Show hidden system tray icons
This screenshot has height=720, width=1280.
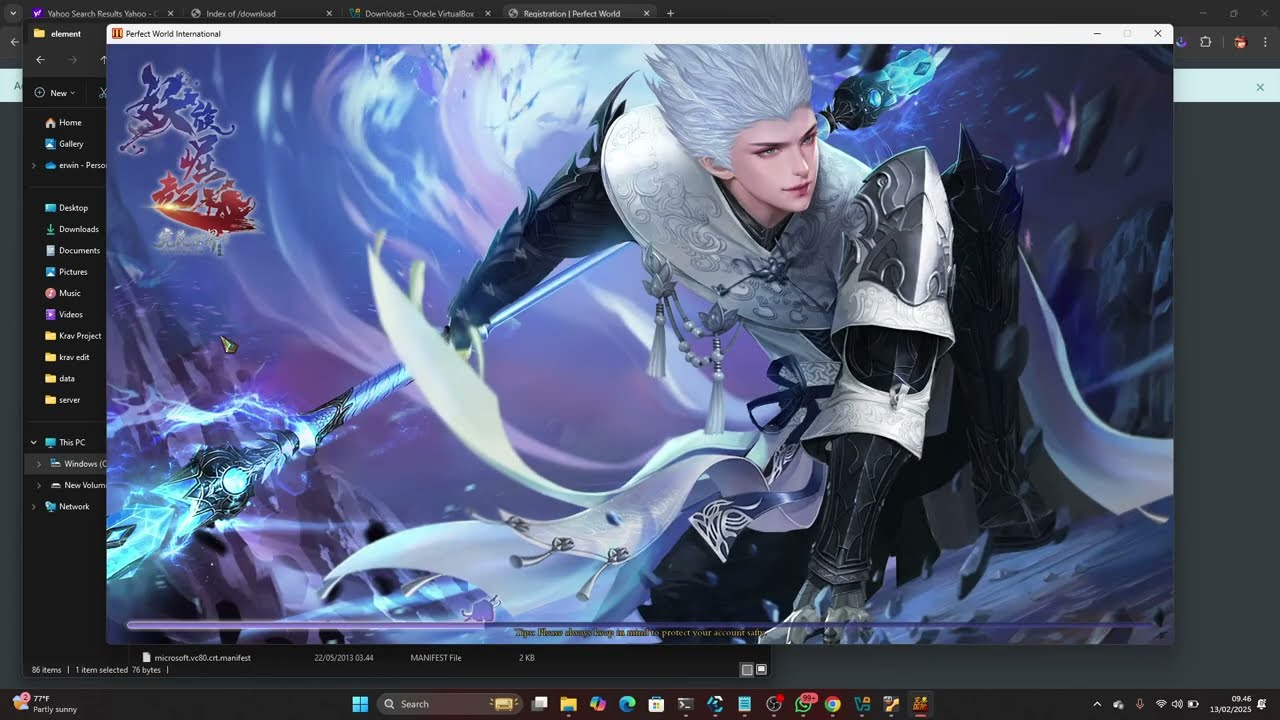[x=1097, y=704]
